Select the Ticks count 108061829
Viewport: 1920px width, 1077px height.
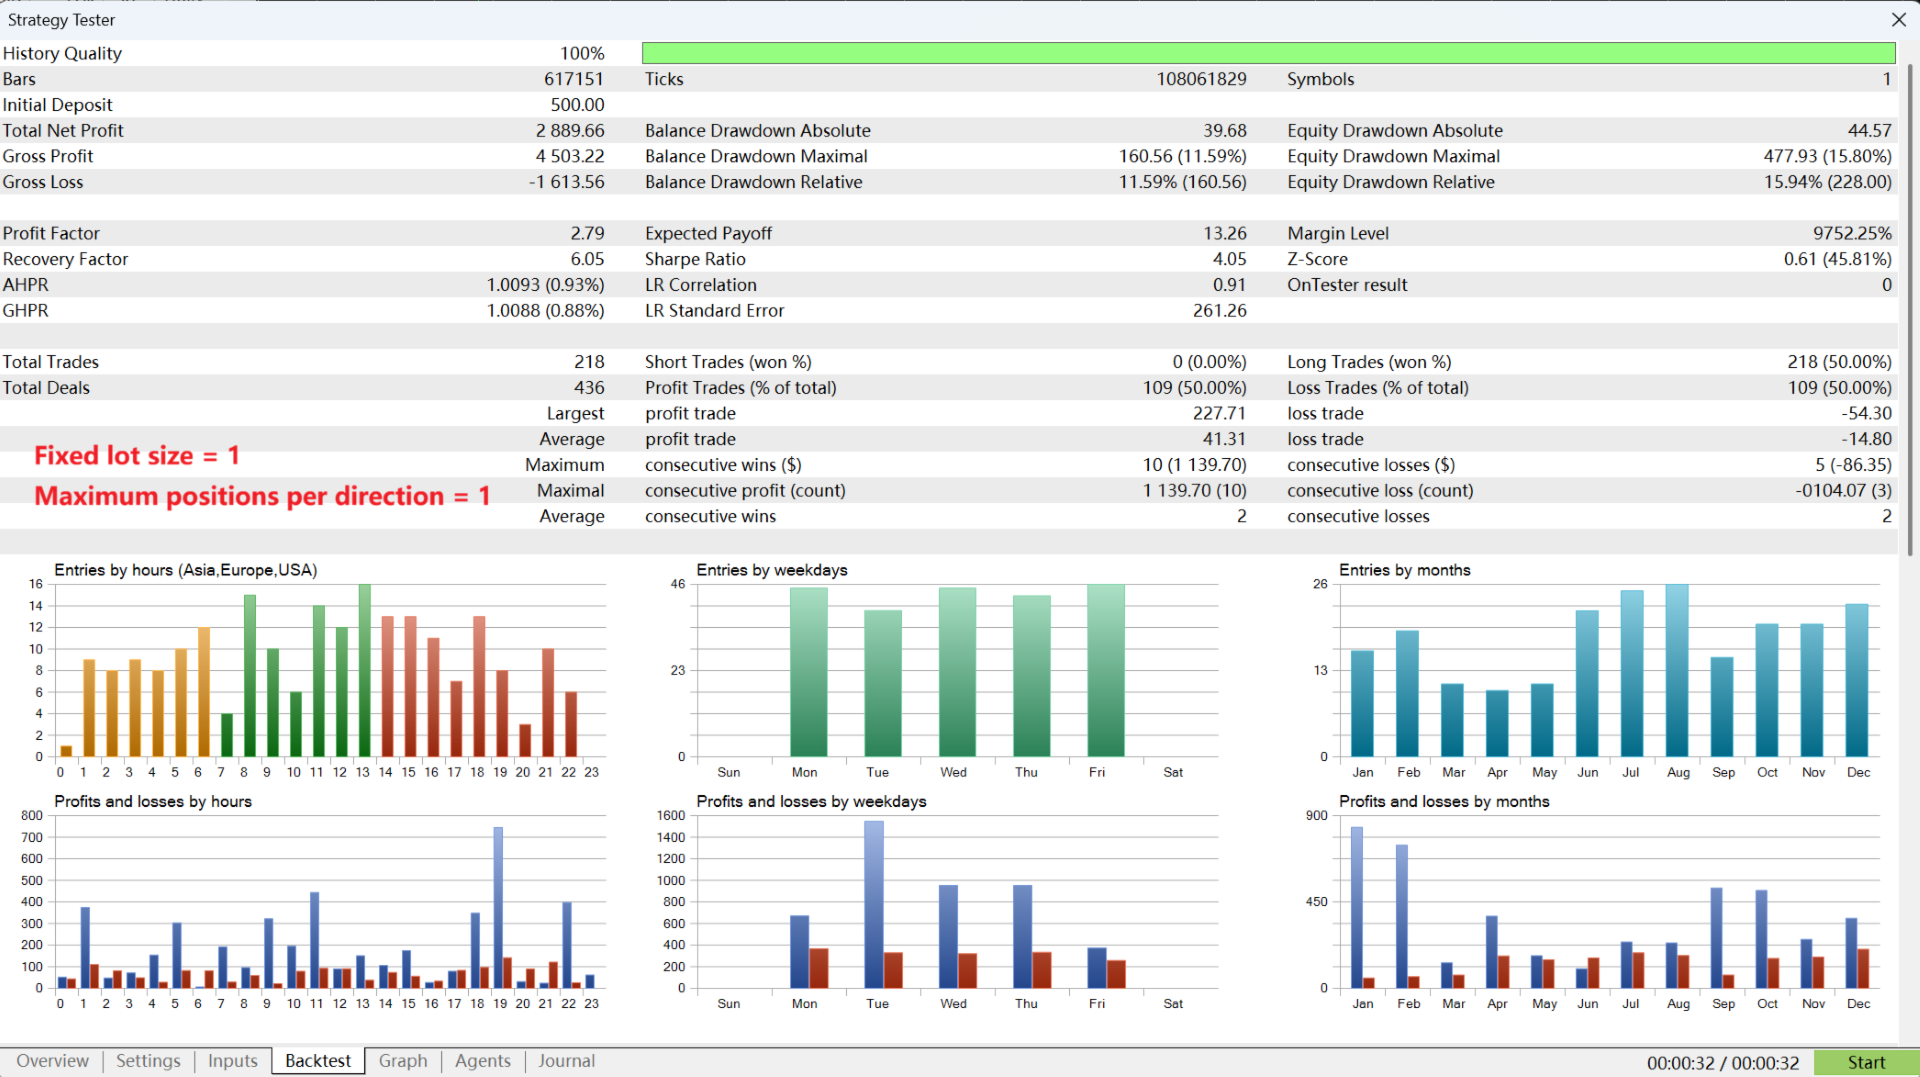point(1201,79)
